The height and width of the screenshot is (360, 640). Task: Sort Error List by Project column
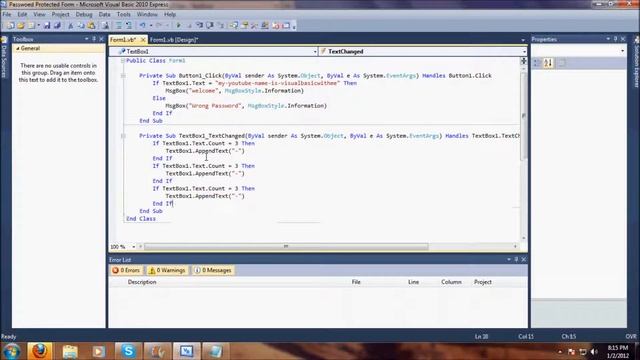[x=482, y=282]
